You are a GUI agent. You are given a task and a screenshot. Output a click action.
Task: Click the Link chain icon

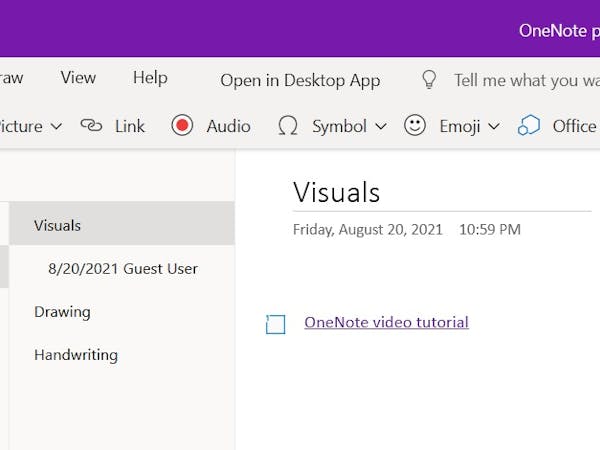click(91, 126)
